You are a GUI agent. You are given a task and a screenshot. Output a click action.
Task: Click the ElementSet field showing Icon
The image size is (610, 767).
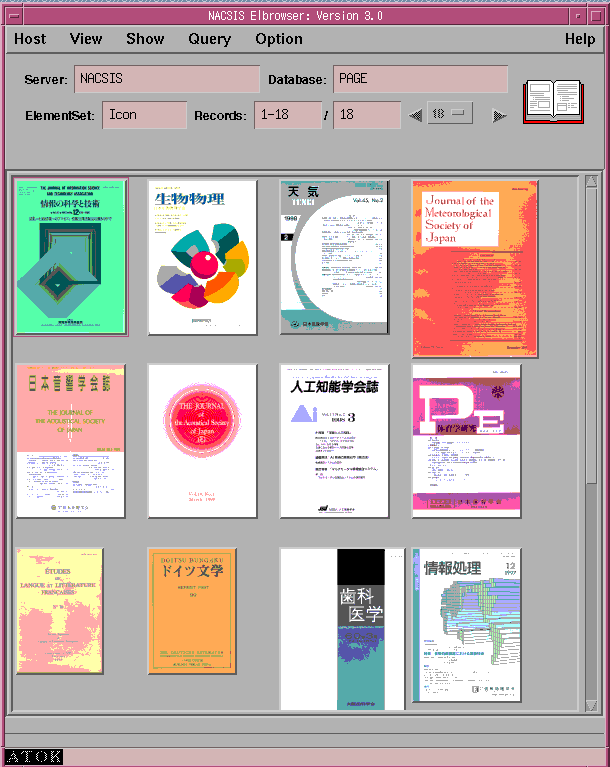144,115
